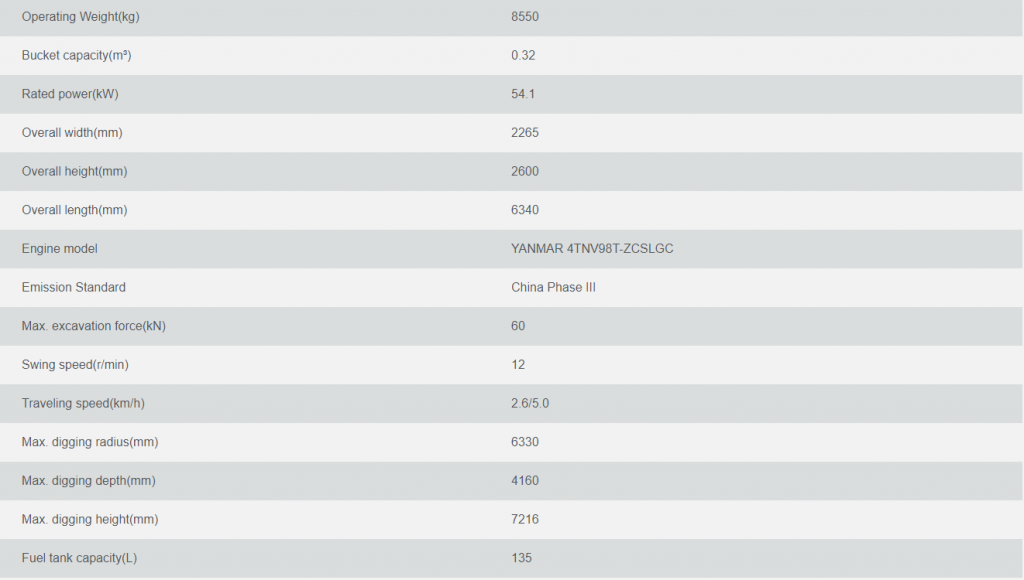Click the Overall height(mm) label
Image resolution: width=1024 pixels, height=580 pixels.
(x=74, y=171)
